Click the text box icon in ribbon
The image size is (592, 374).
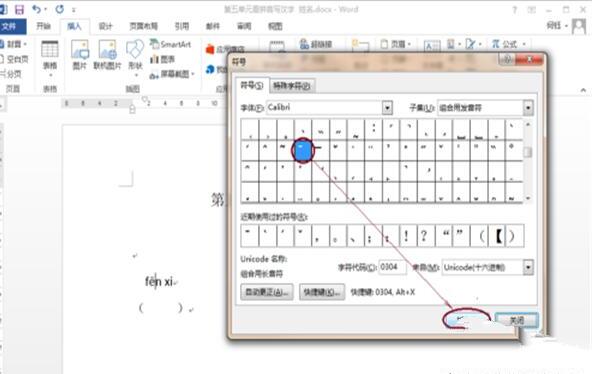432,46
